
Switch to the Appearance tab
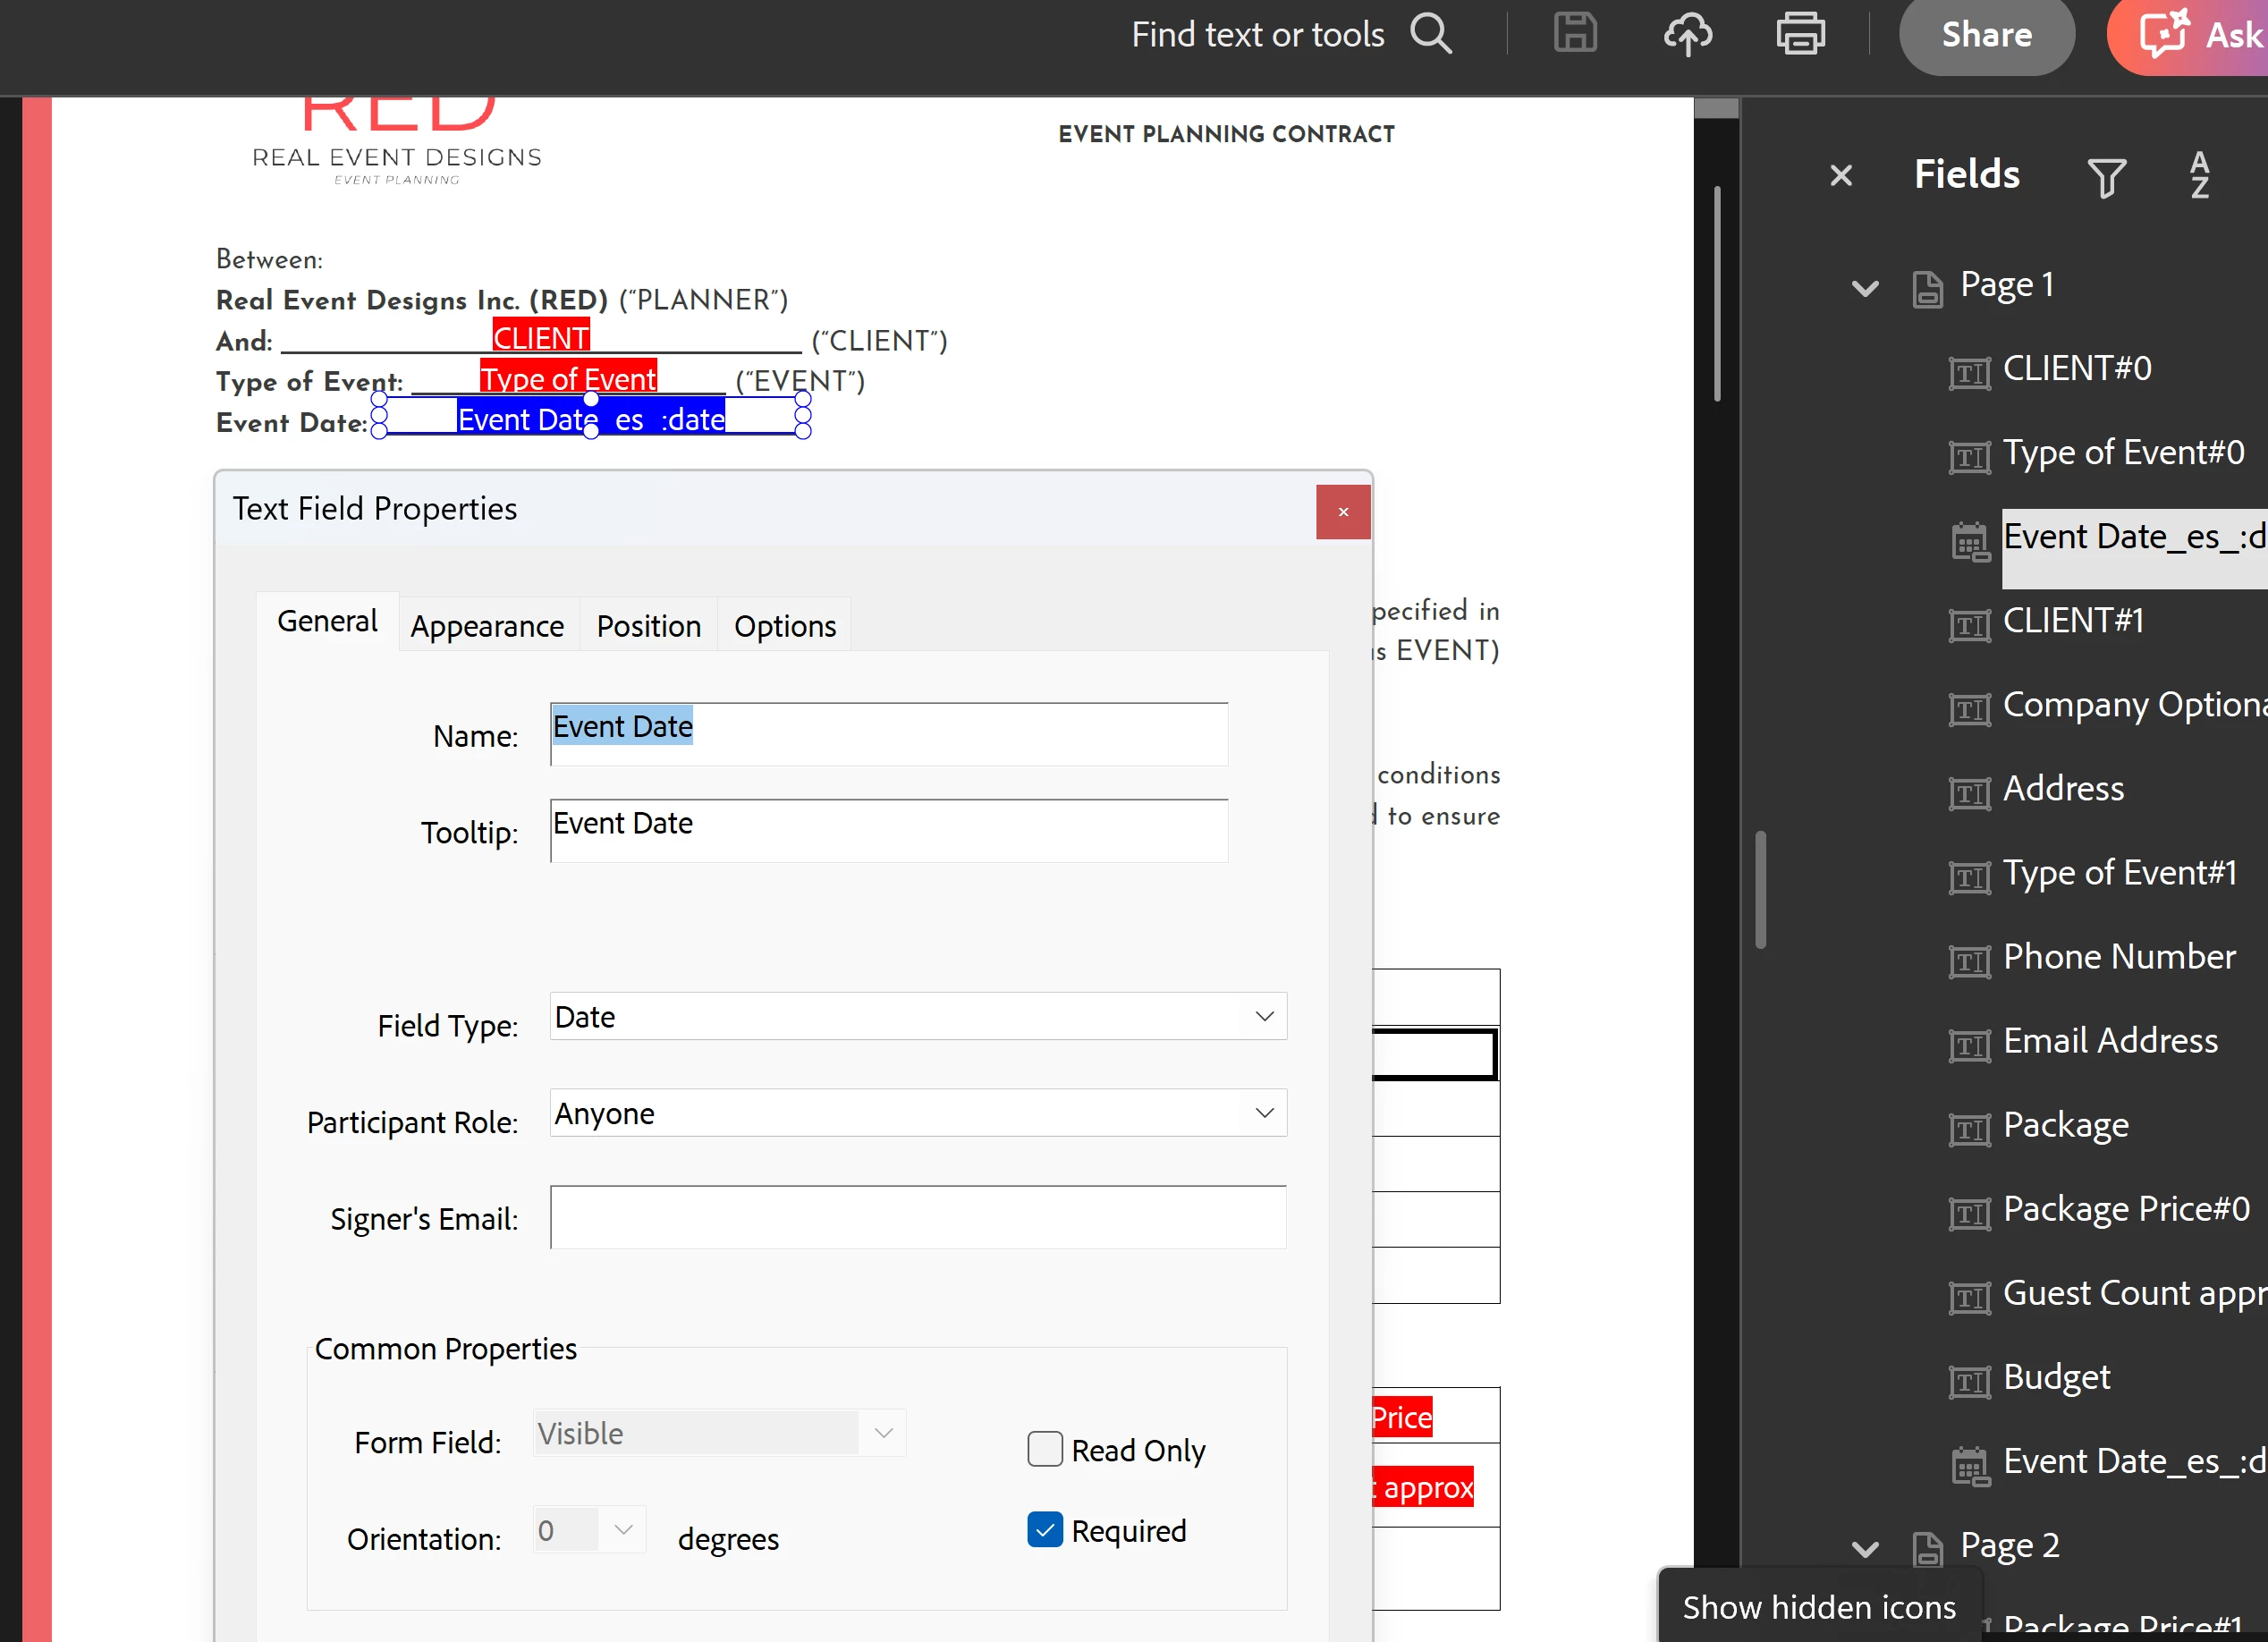(487, 626)
